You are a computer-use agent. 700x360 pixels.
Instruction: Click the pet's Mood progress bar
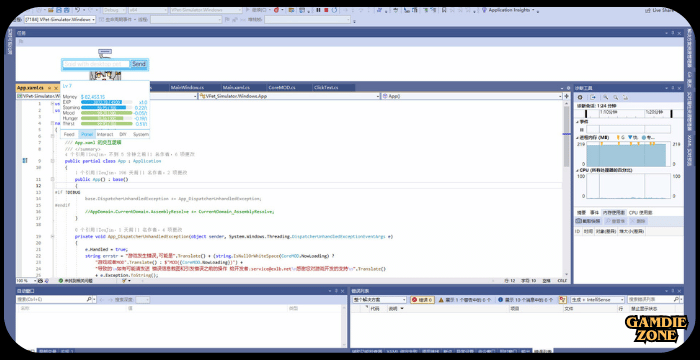(x=107, y=113)
